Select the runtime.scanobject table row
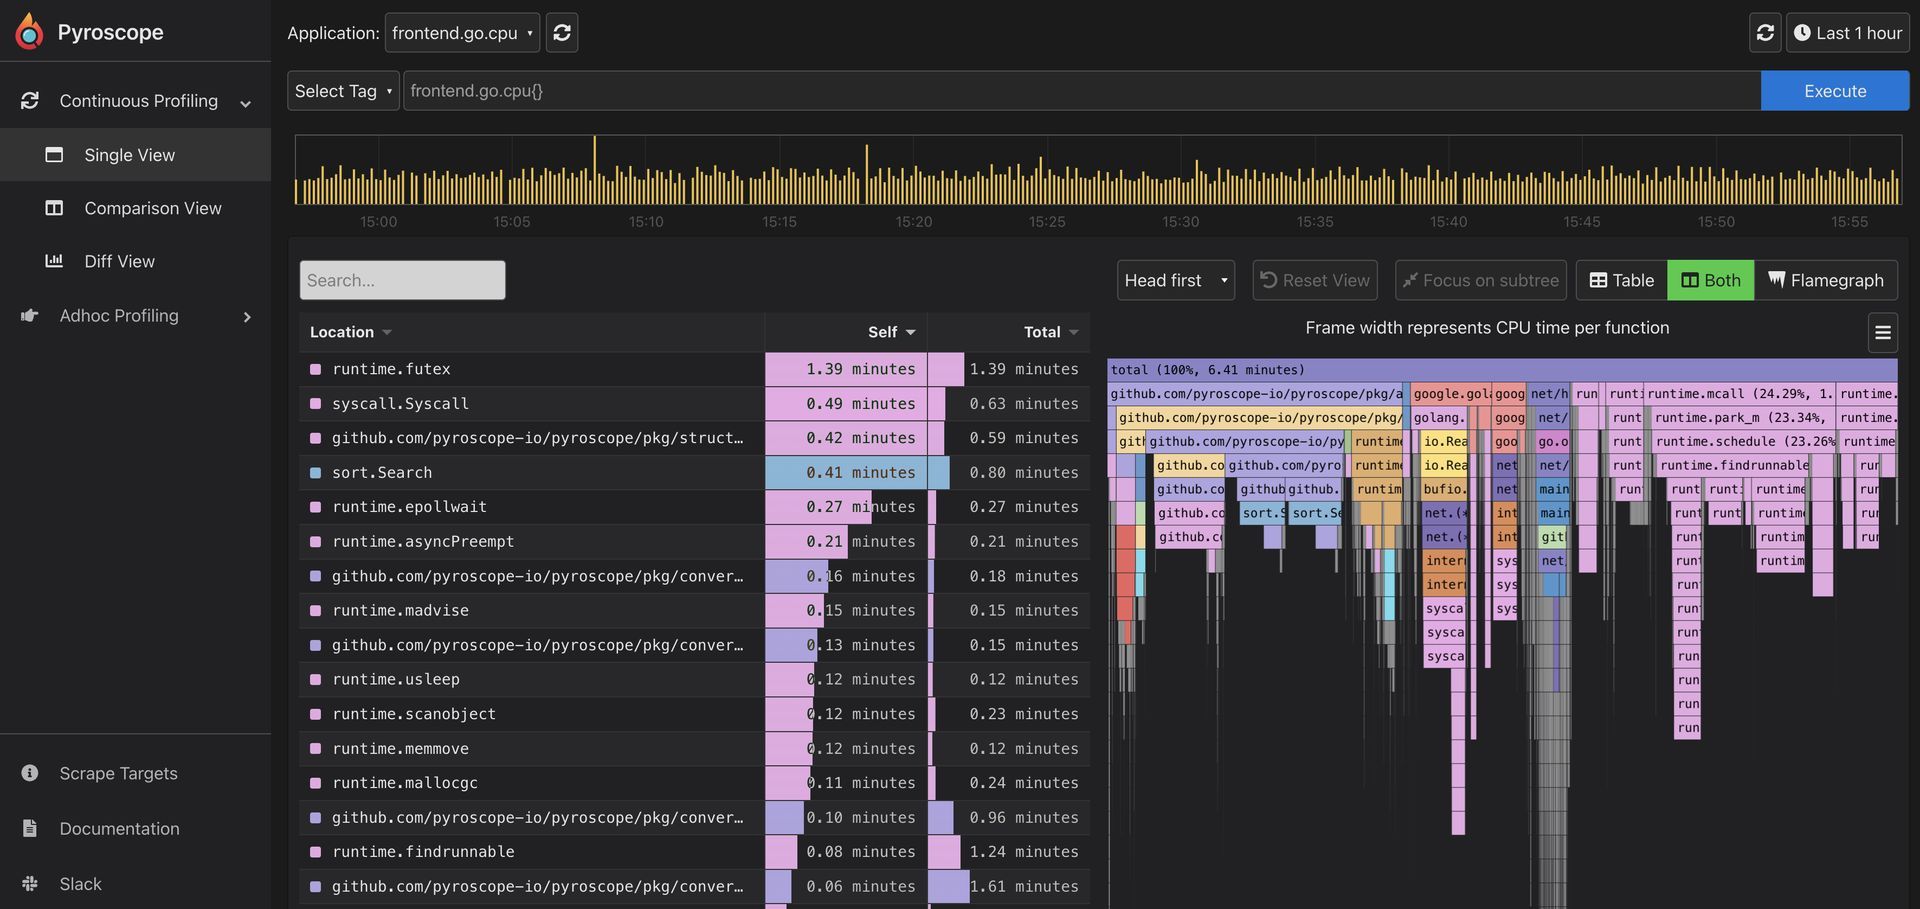The height and width of the screenshot is (909, 1920). pos(694,714)
